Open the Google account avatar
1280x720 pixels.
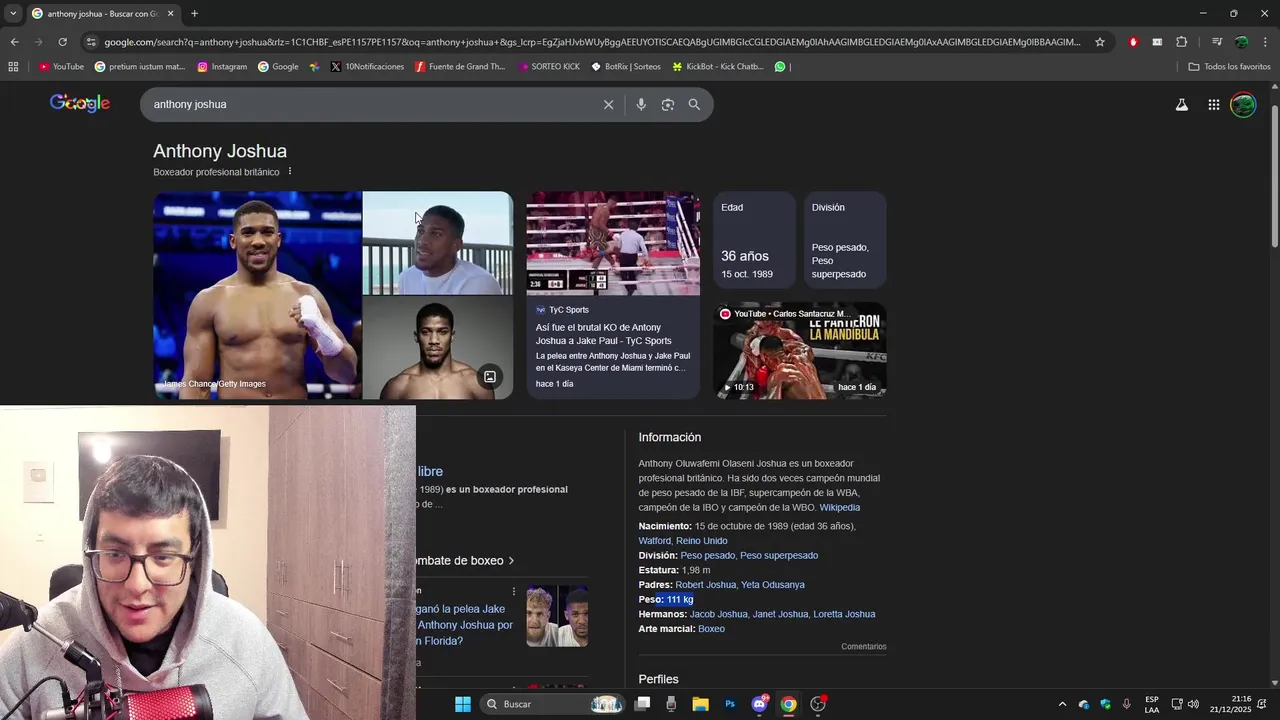pyautogui.click(x=1243, y=104)
